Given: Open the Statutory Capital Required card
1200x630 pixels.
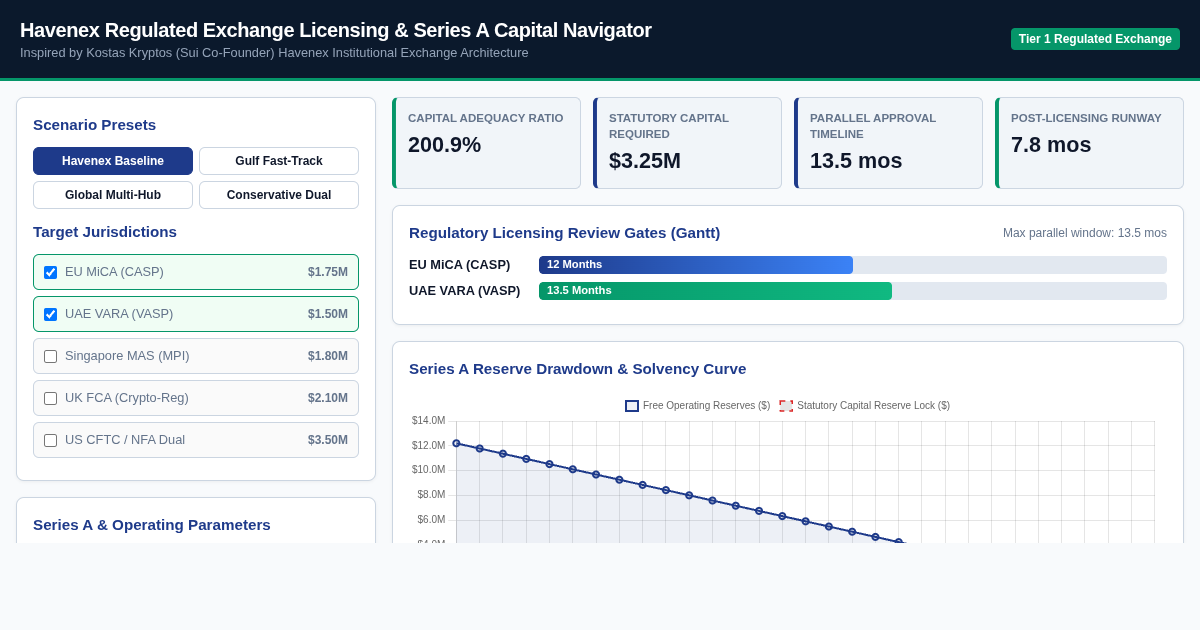Looking at the screenshot, I should [687, 143].
